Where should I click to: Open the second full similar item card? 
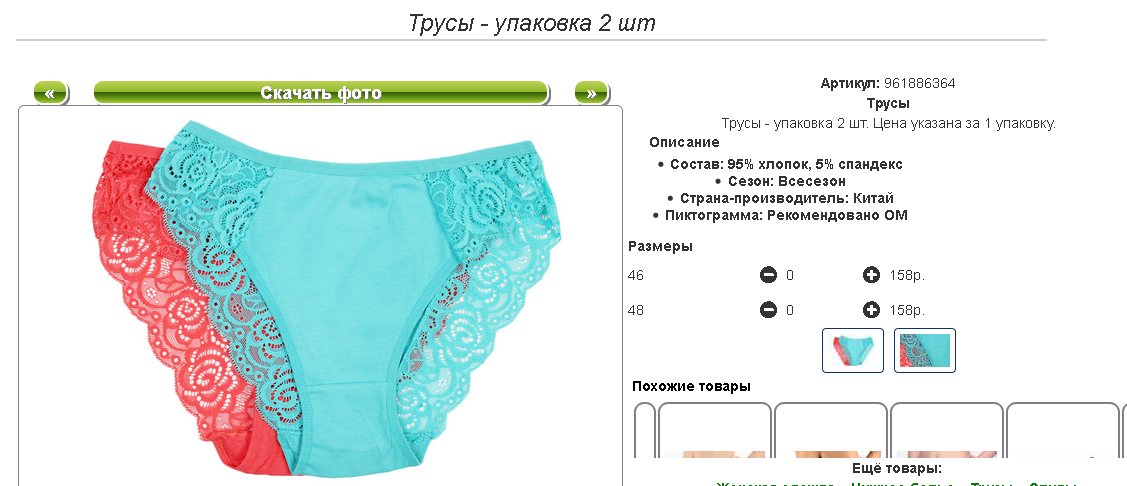tap(831, 430)
